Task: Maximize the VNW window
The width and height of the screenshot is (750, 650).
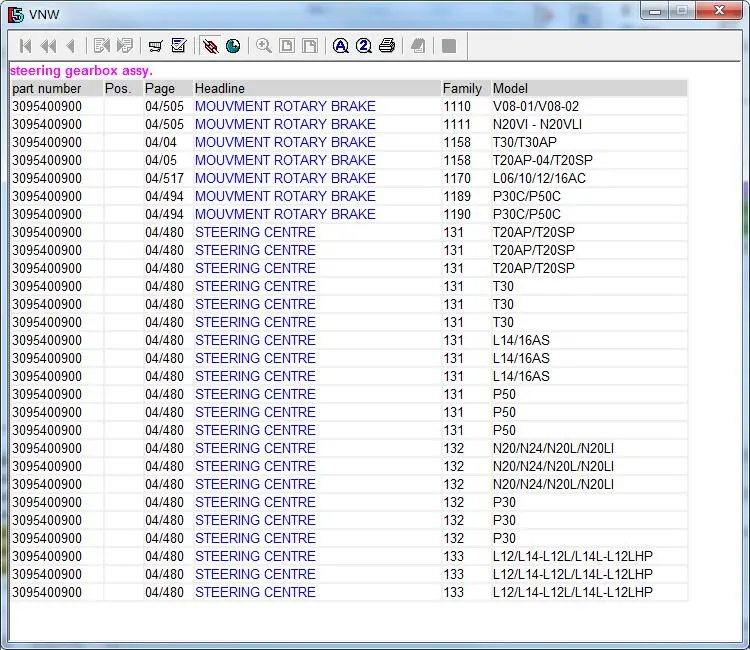Action: [x=682, y=11]
